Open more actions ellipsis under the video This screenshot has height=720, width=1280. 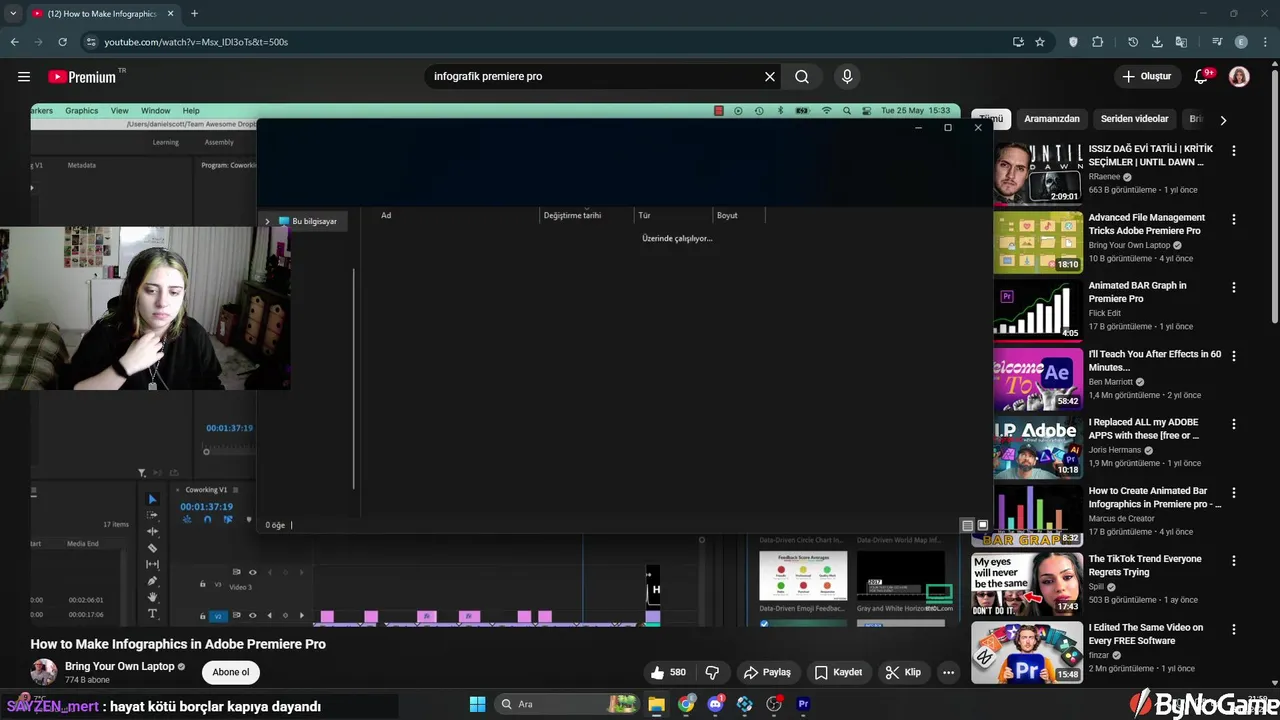(948, 672)
